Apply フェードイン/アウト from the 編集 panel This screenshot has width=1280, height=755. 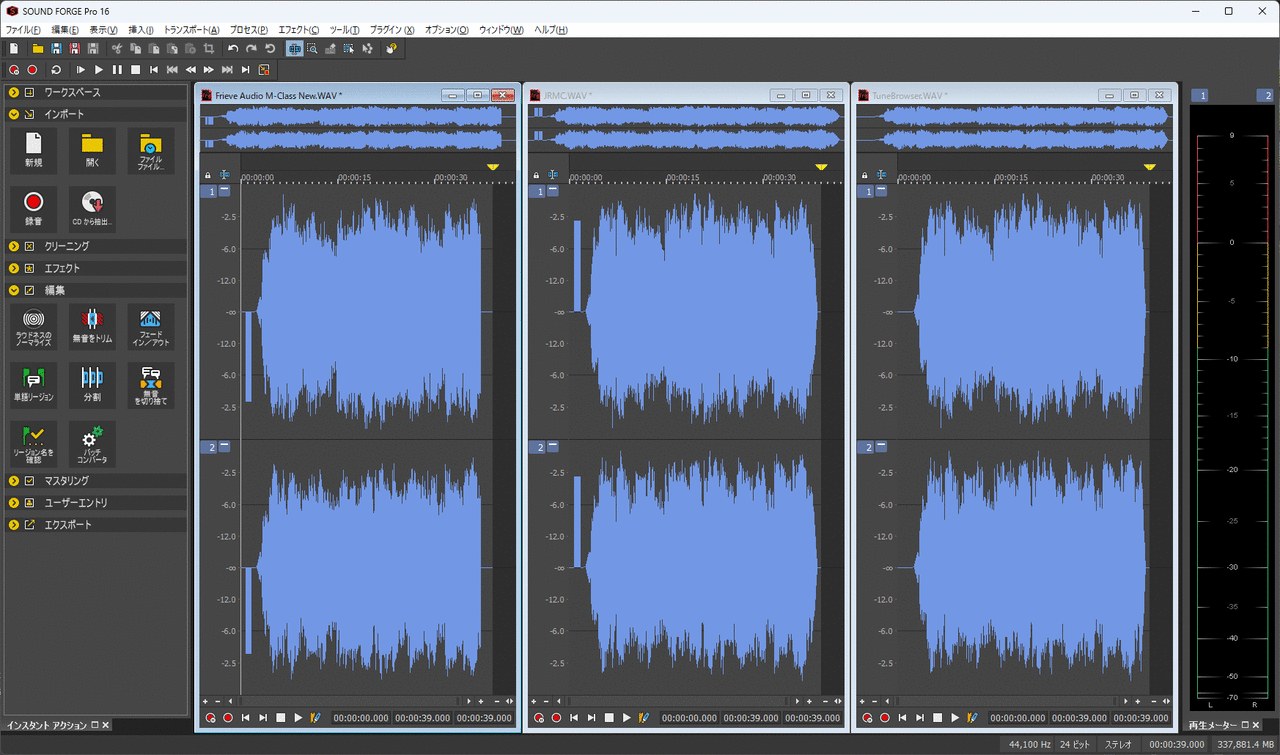150,327
